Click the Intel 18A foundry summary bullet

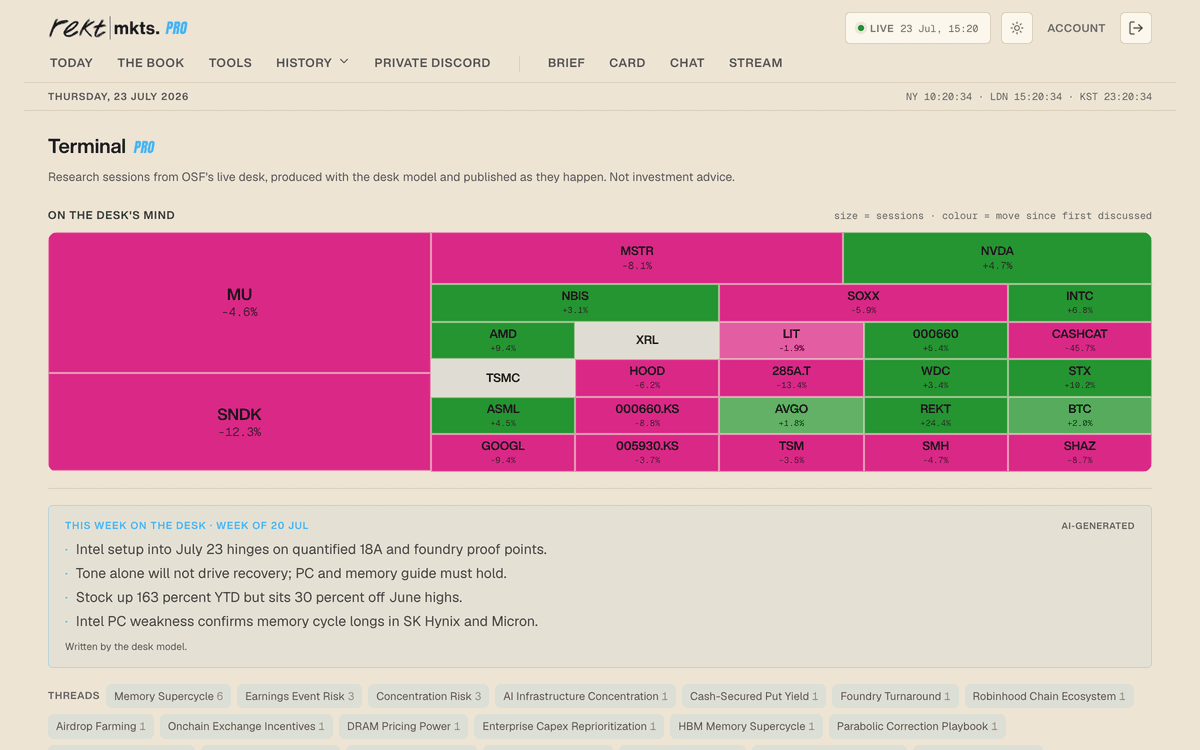click(x=311, y=549)
